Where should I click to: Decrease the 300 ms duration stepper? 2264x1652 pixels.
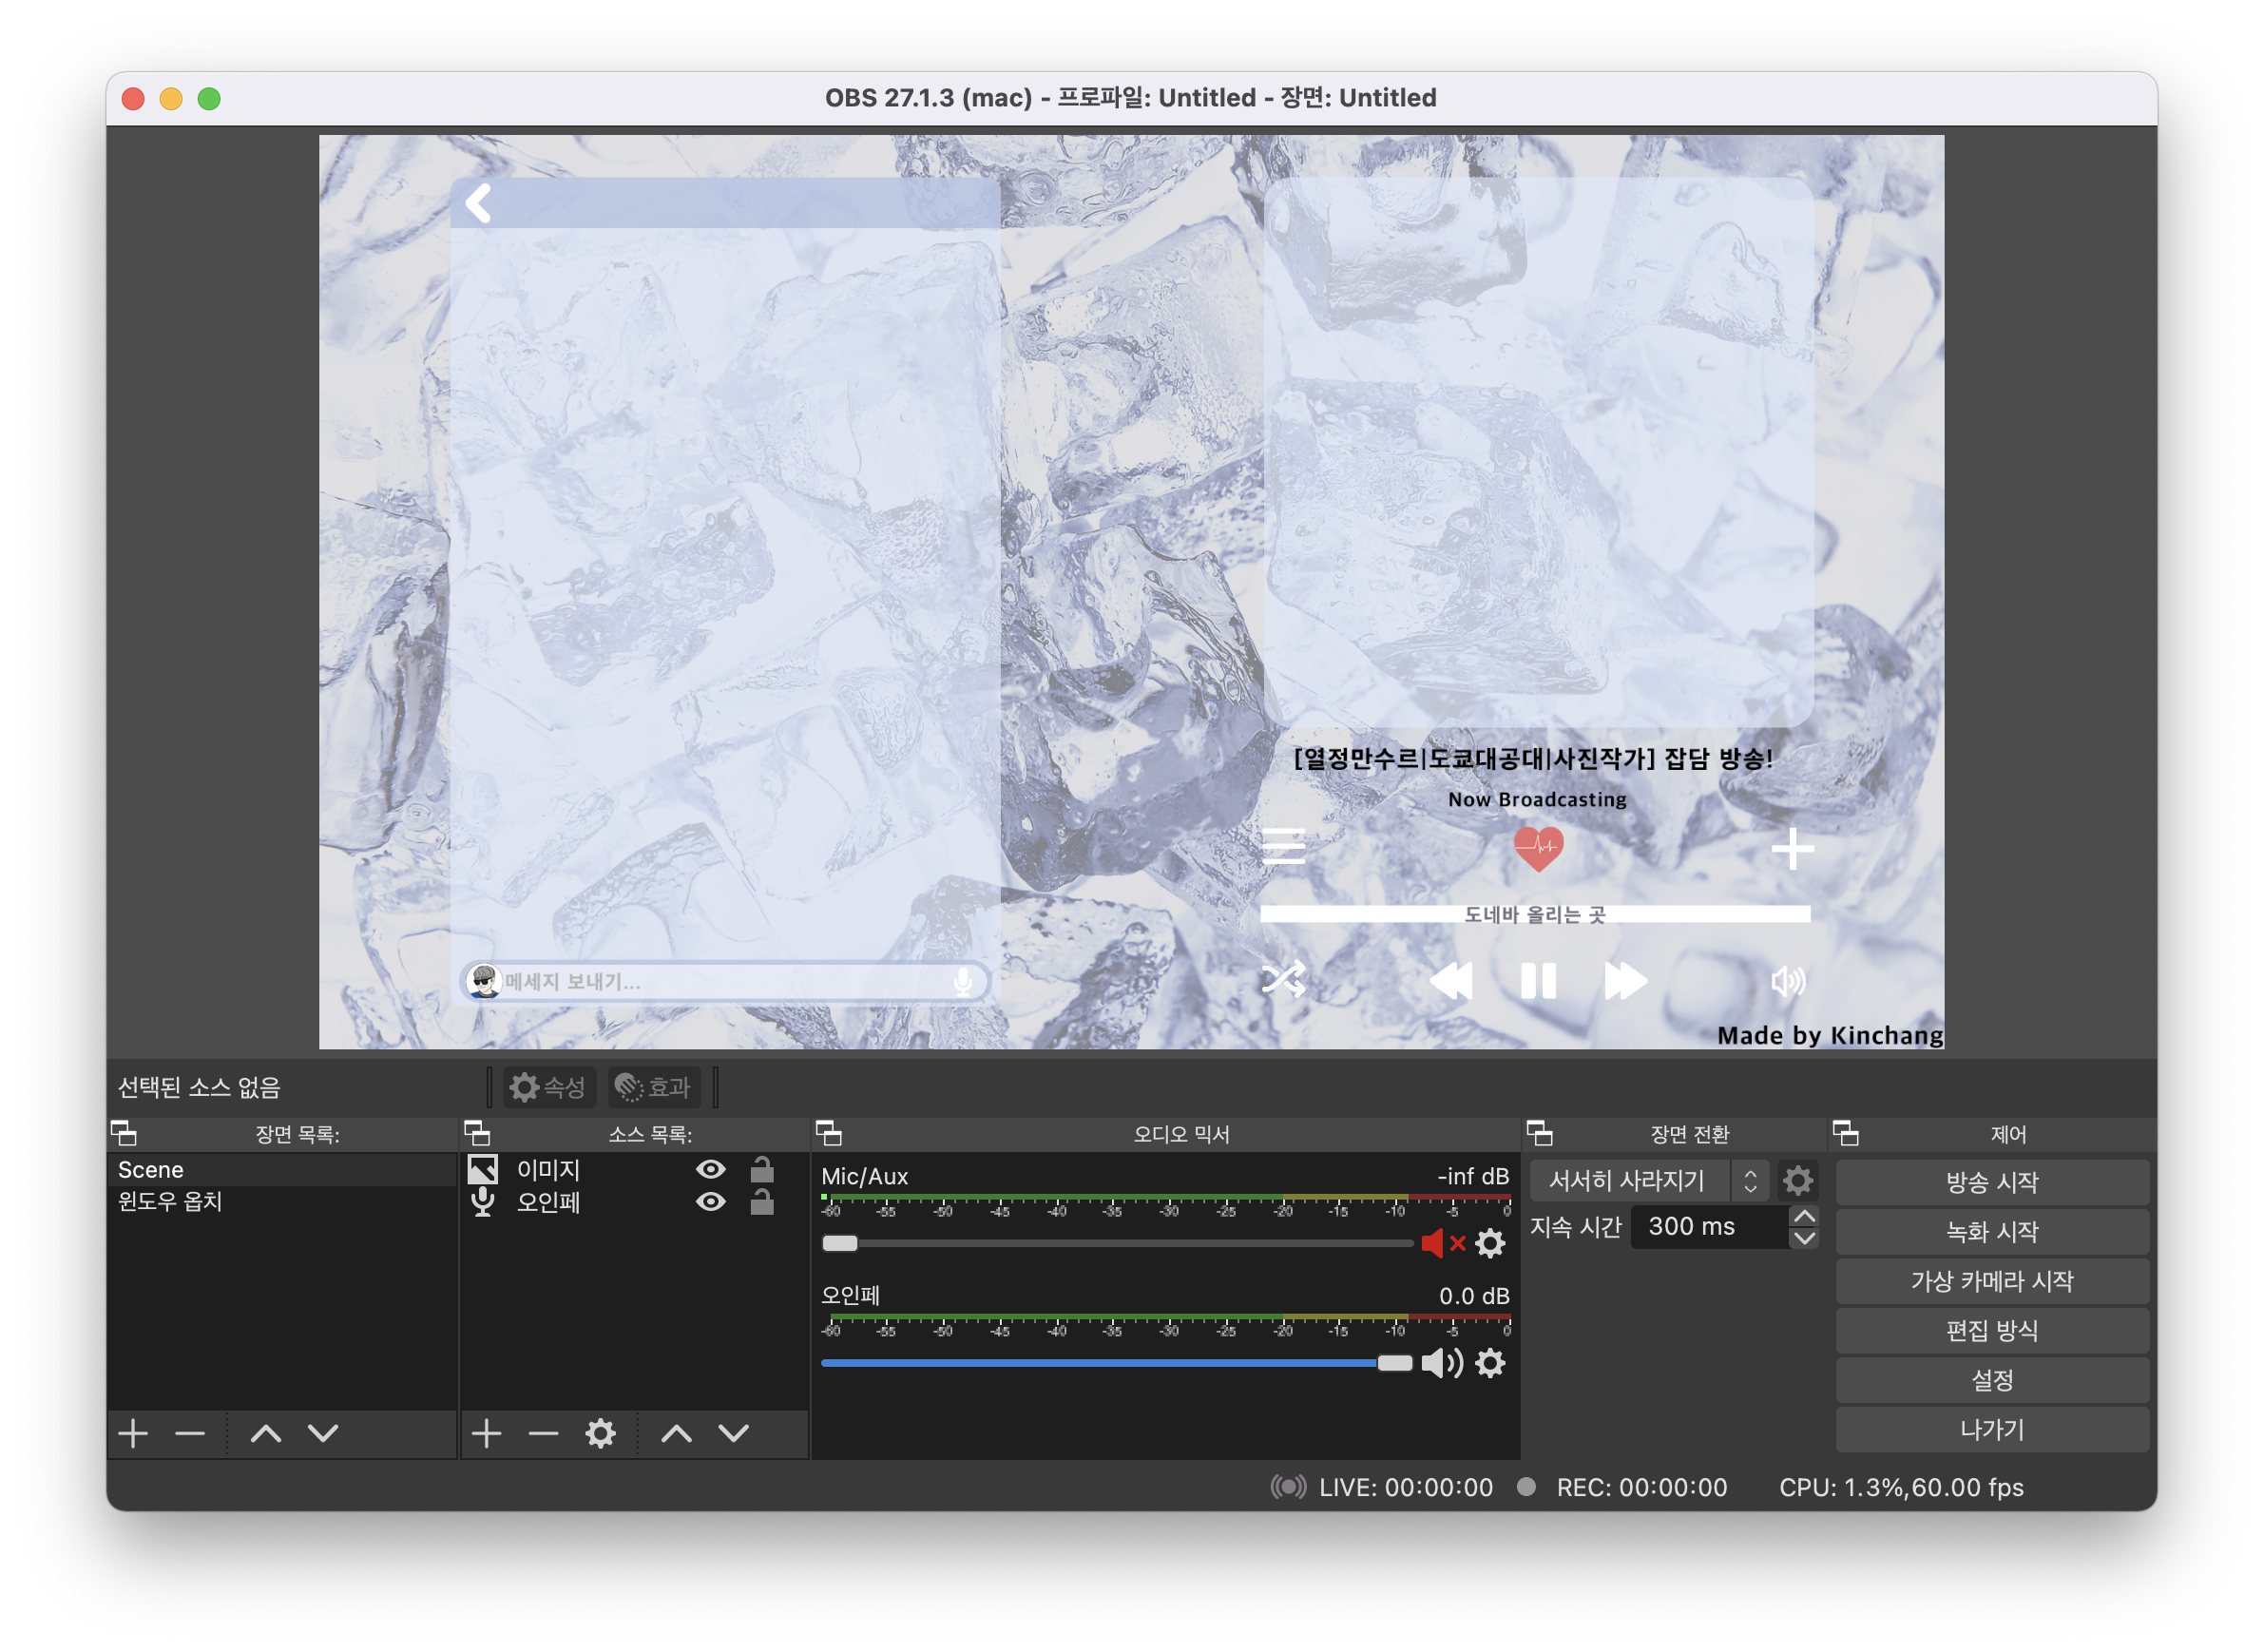[1804, 1238]
